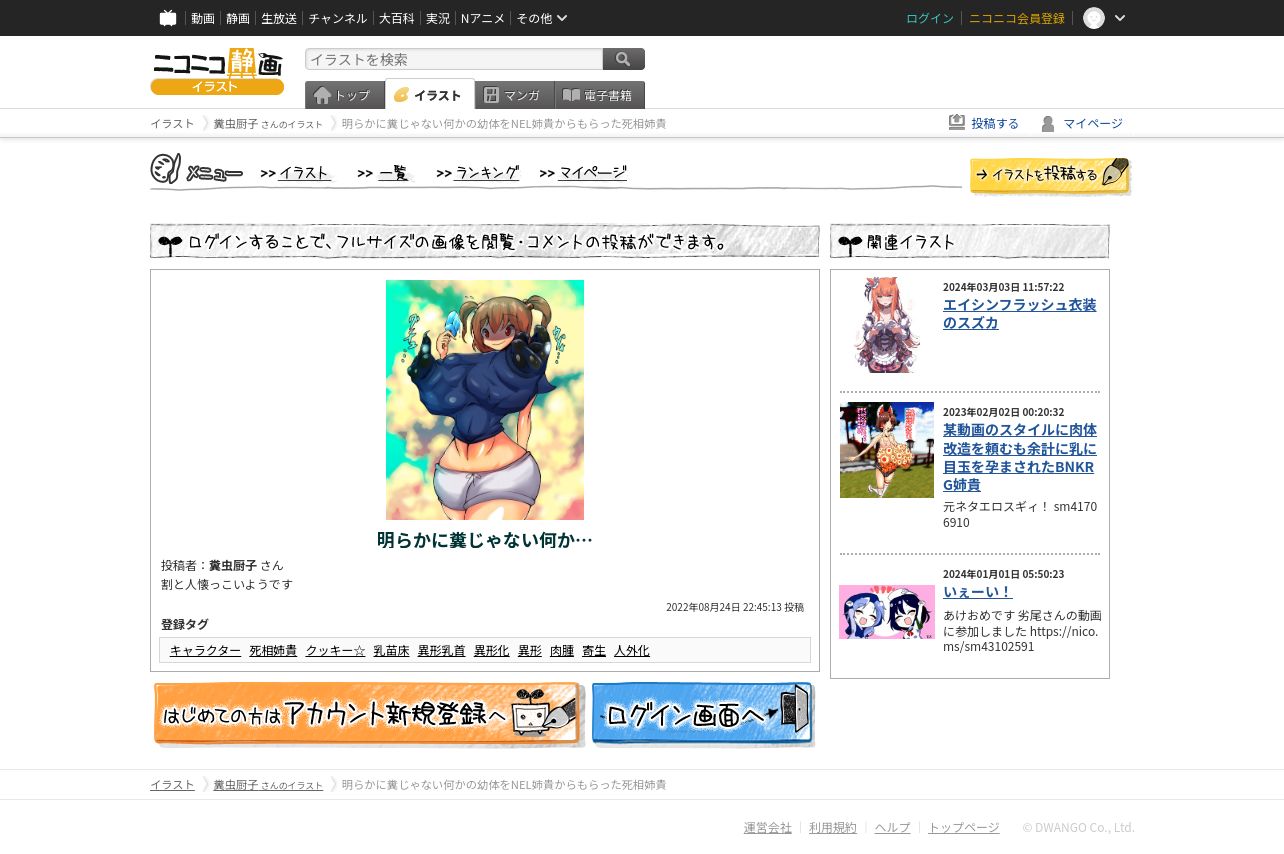Open the main illustration image
The image size is (1284, 854).
pyautogui.click(x=485, y=400)
